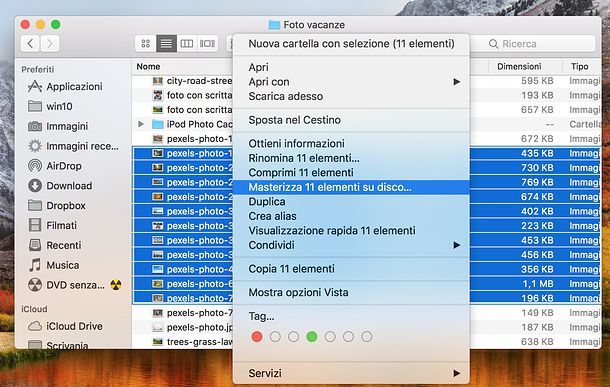
Task: Choose Comprimi 11 elementi
Action: click(x=351, y=172)
